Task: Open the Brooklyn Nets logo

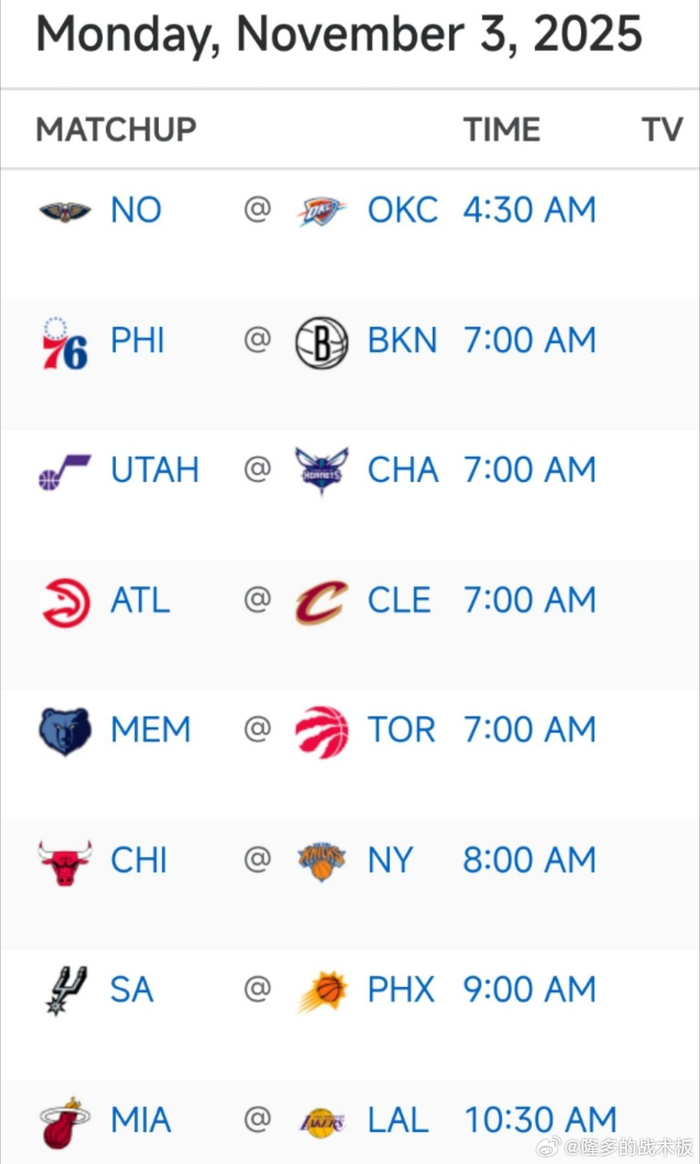Action: coord(321,339)
